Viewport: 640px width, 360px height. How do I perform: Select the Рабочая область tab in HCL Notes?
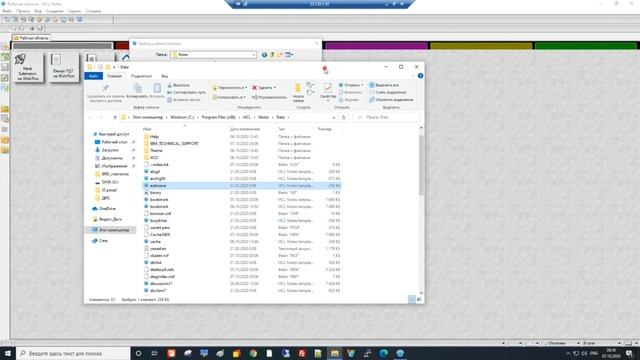click(31, 38)
